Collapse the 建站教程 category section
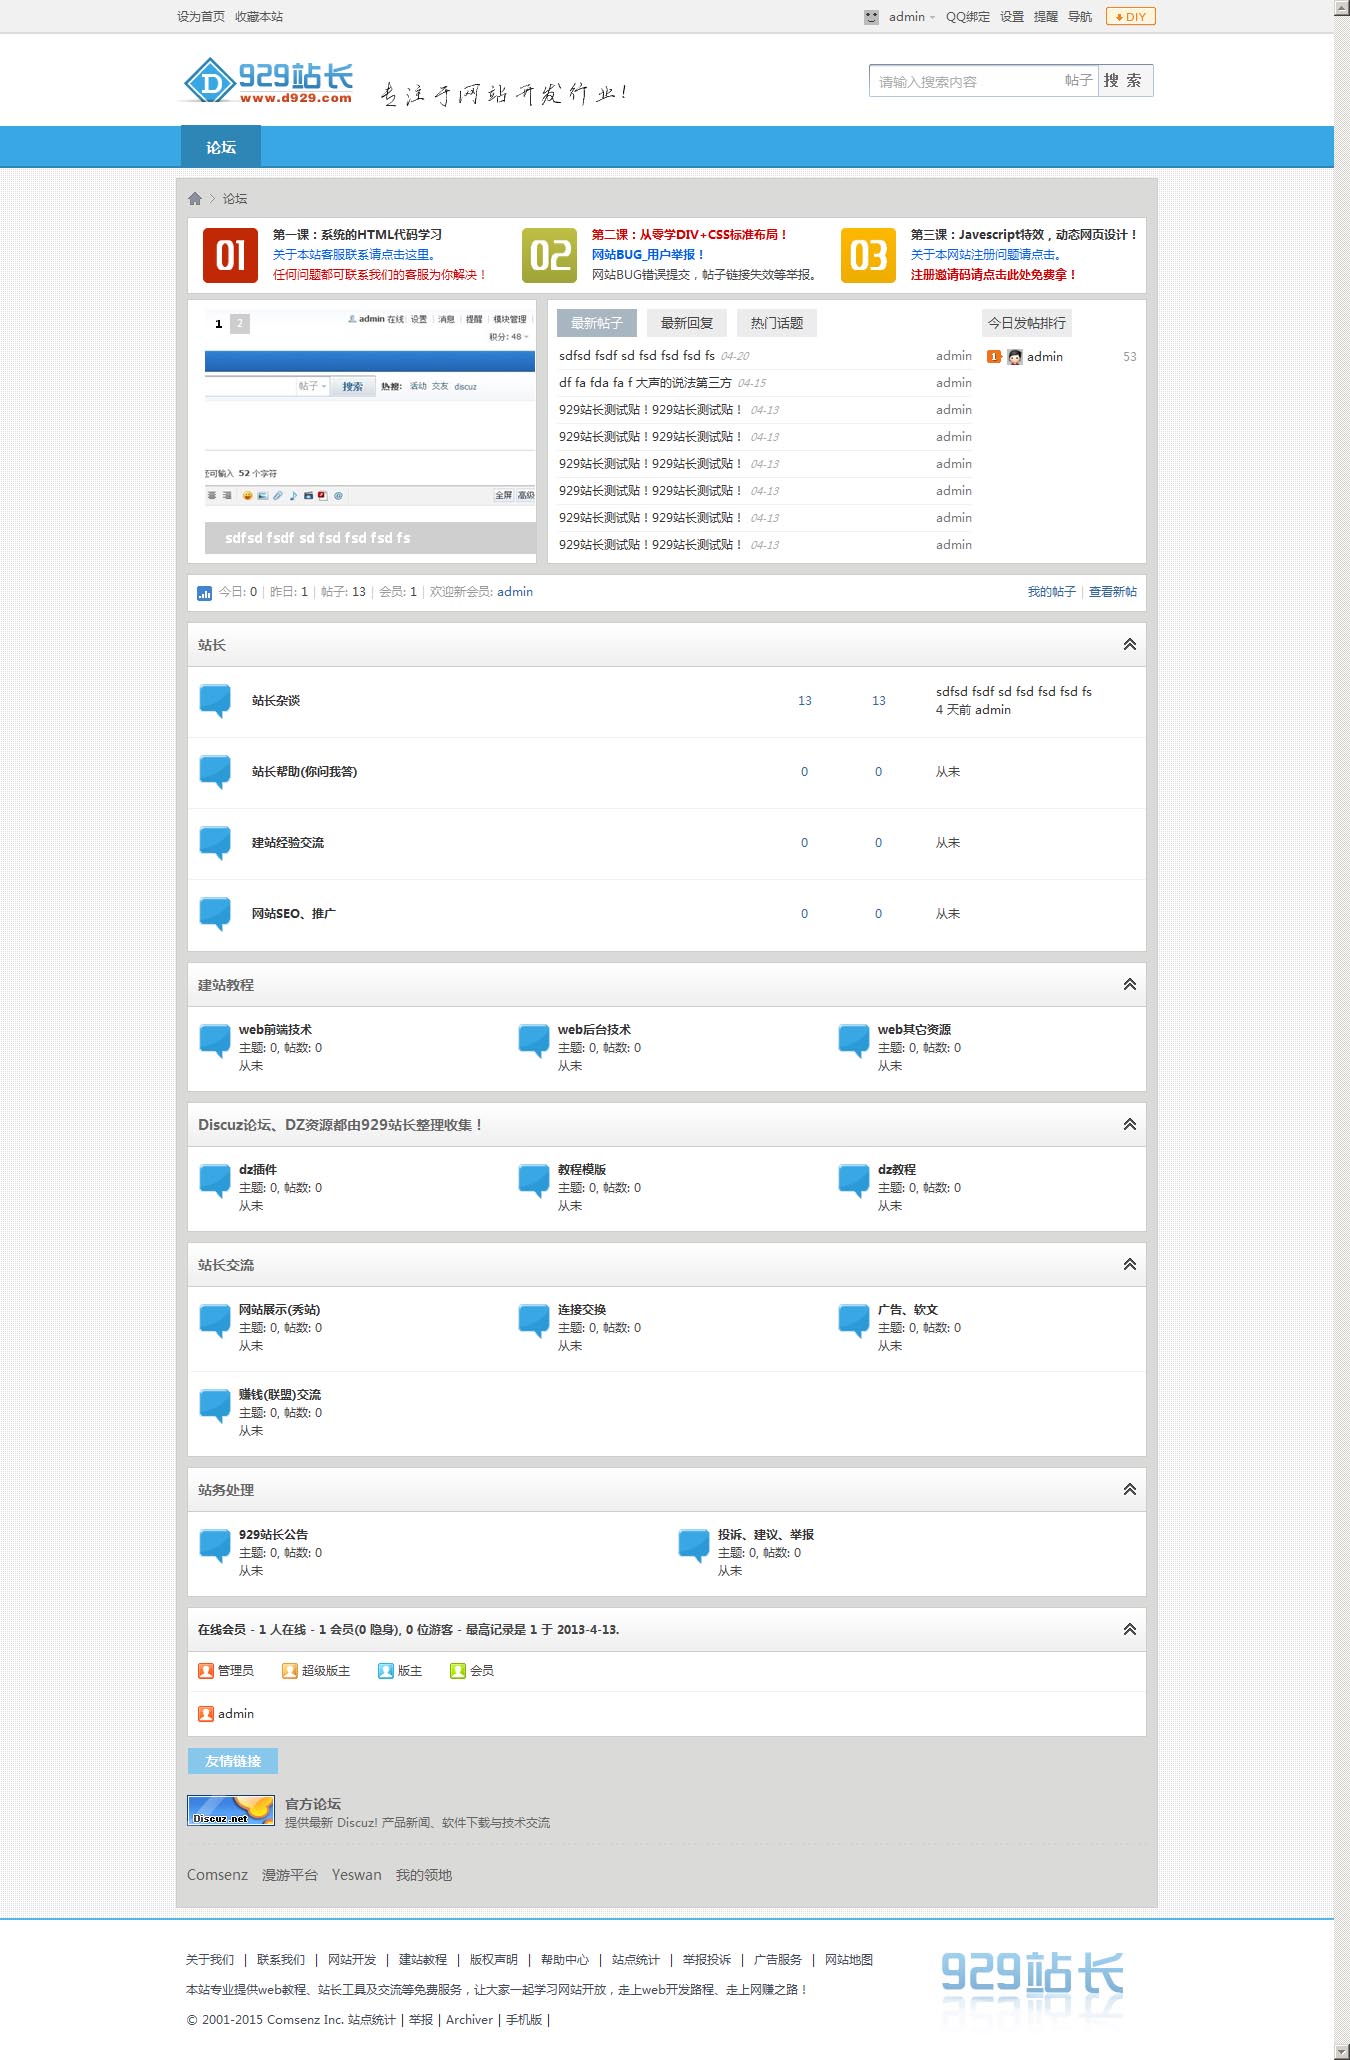Screen dimensions: 1350x2060 pyautogui.click(x=1130, y=985)
